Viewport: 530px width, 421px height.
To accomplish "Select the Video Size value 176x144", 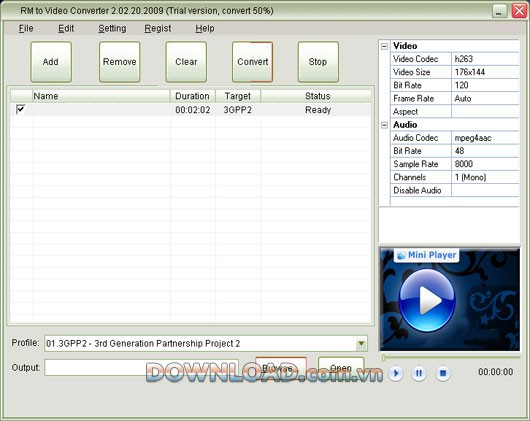I will (485, 72).
